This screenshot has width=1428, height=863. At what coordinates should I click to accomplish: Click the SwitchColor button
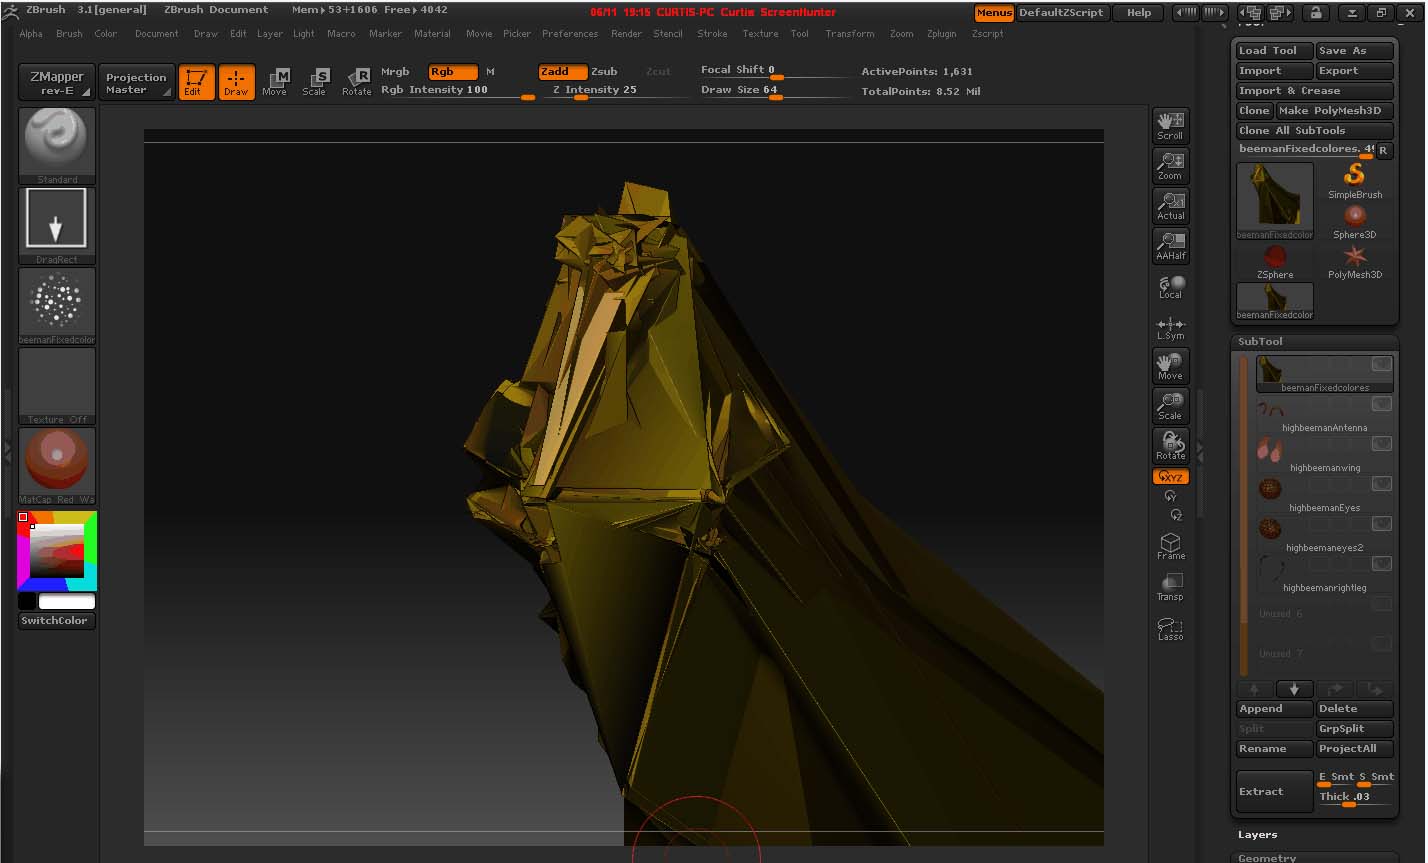point(57,621)
